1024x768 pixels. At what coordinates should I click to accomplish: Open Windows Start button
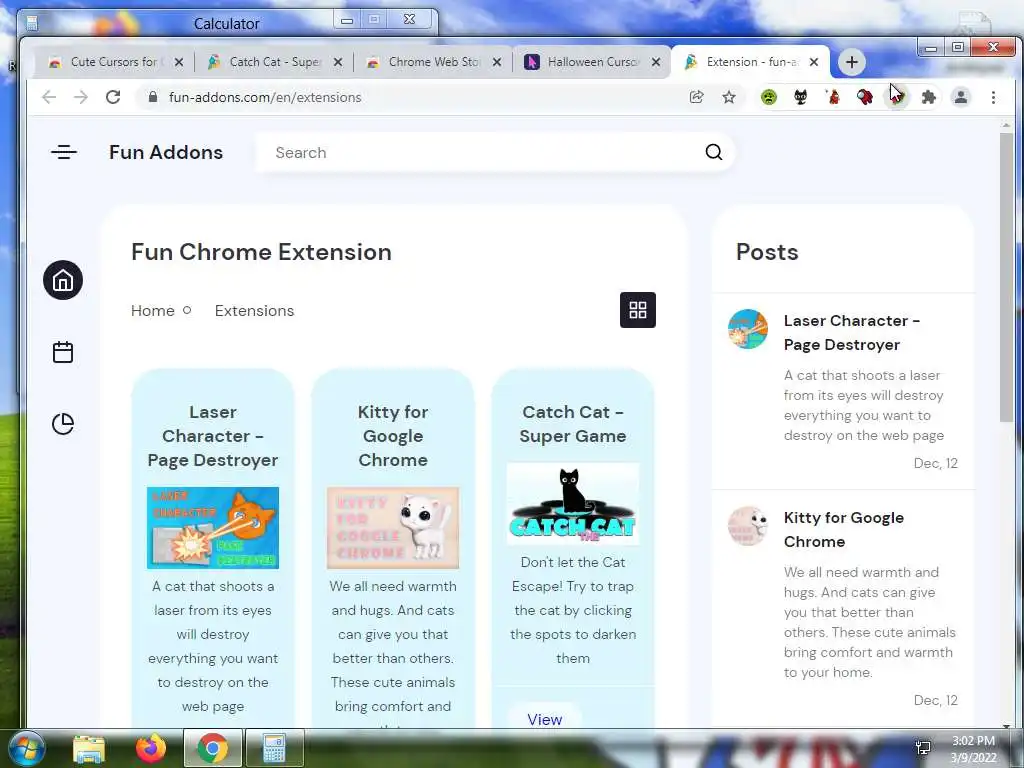pyautogui.click(x=25, y=748)
